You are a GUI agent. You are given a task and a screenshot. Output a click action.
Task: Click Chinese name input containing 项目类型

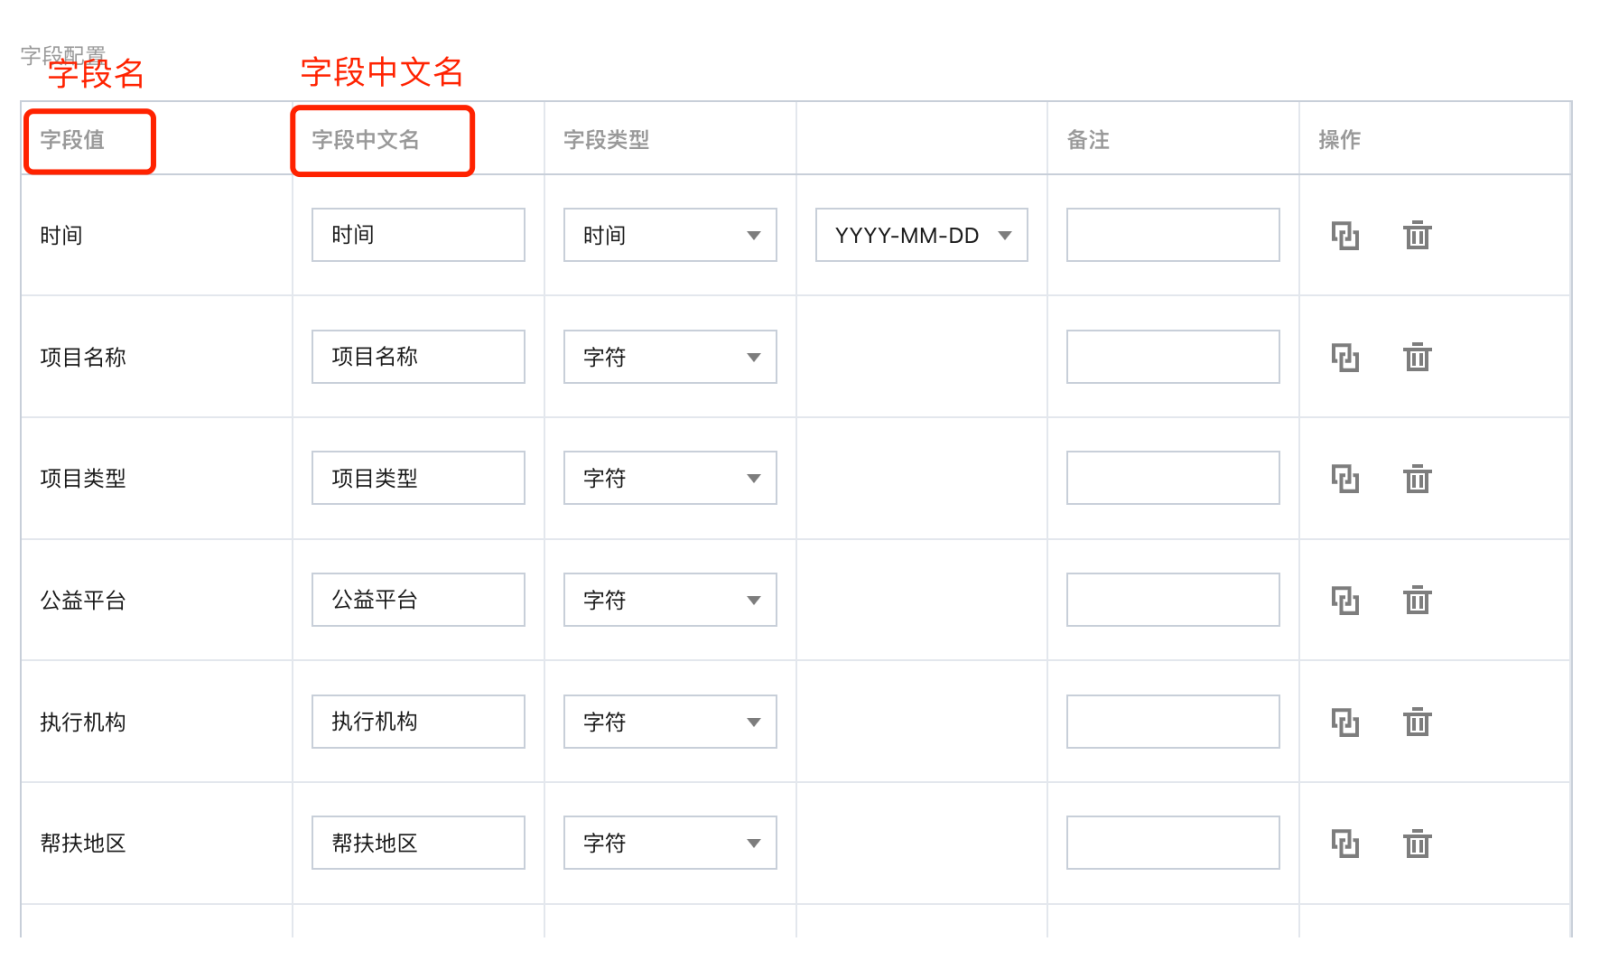[x=418, y=478]
